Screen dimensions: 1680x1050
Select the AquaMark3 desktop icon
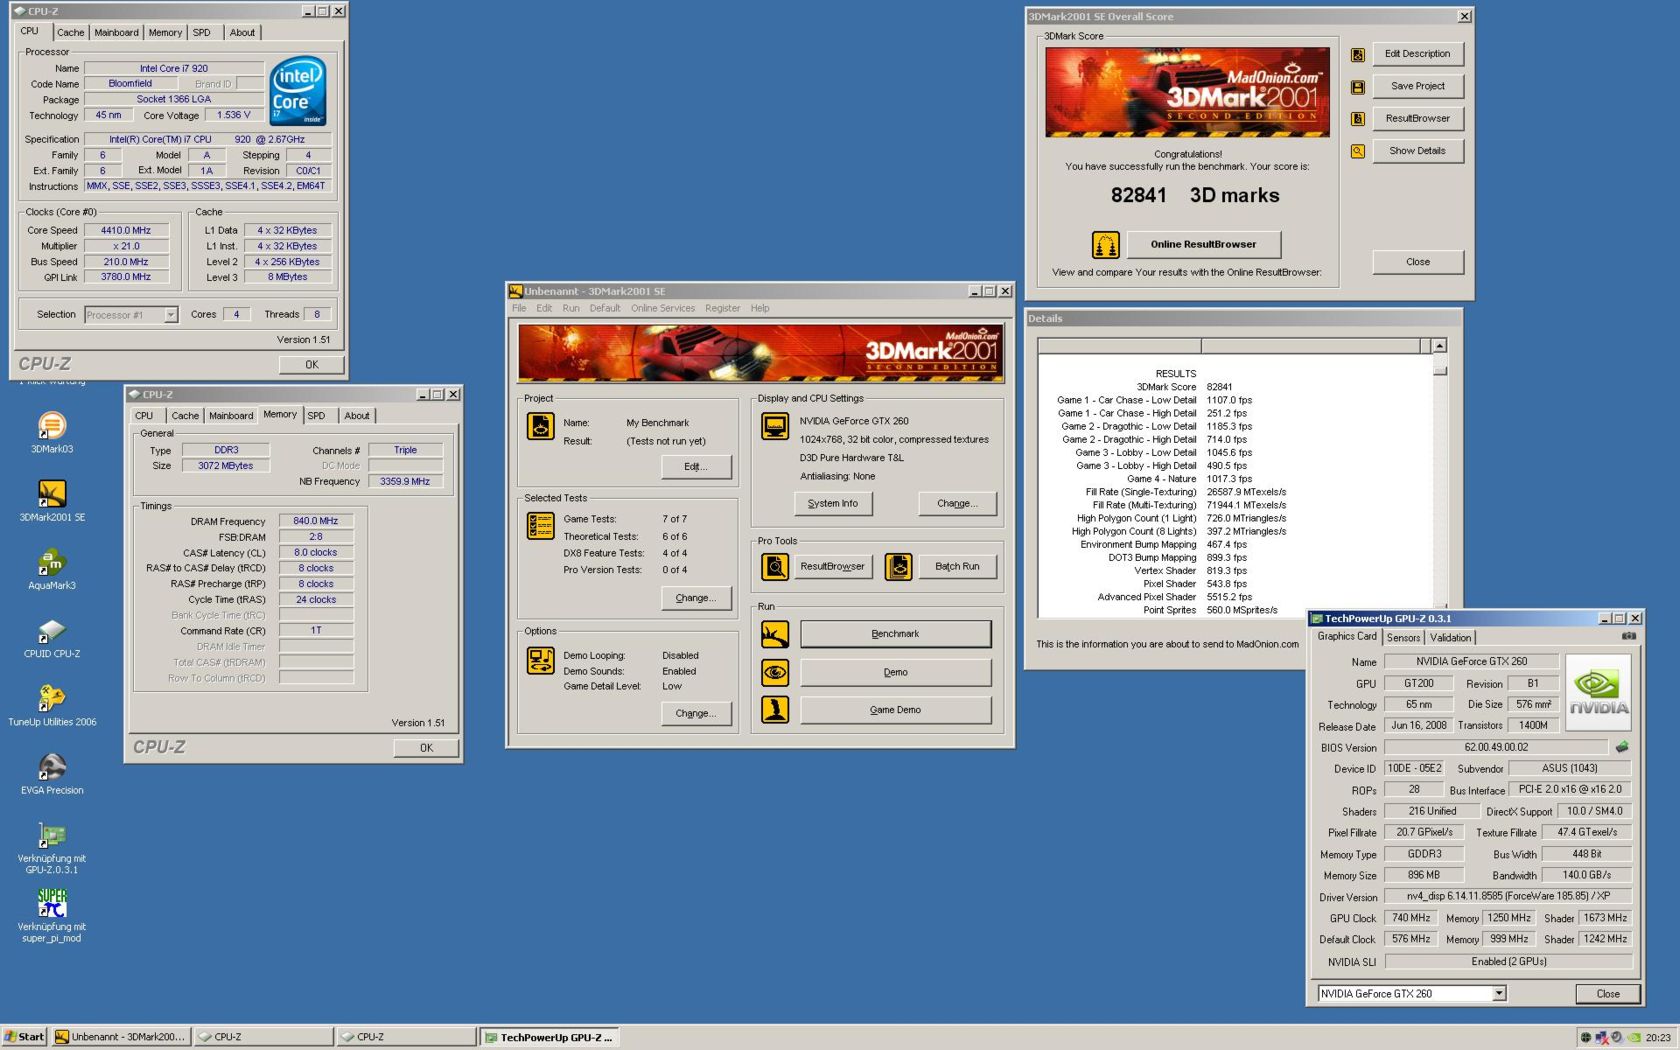point(52,563)
